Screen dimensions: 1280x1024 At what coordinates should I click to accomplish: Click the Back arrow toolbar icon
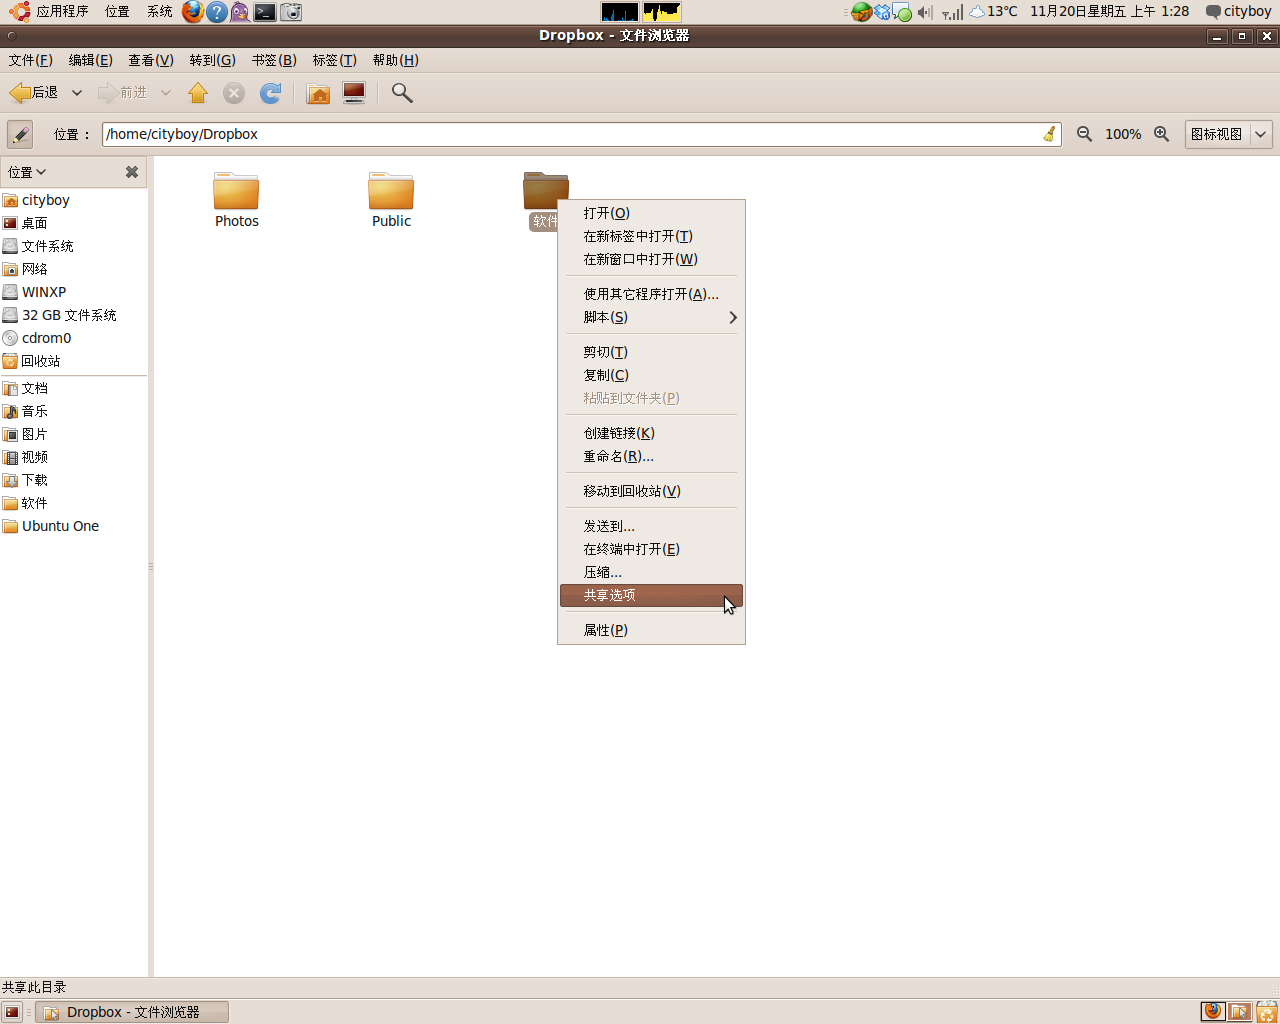pos(20,93)
